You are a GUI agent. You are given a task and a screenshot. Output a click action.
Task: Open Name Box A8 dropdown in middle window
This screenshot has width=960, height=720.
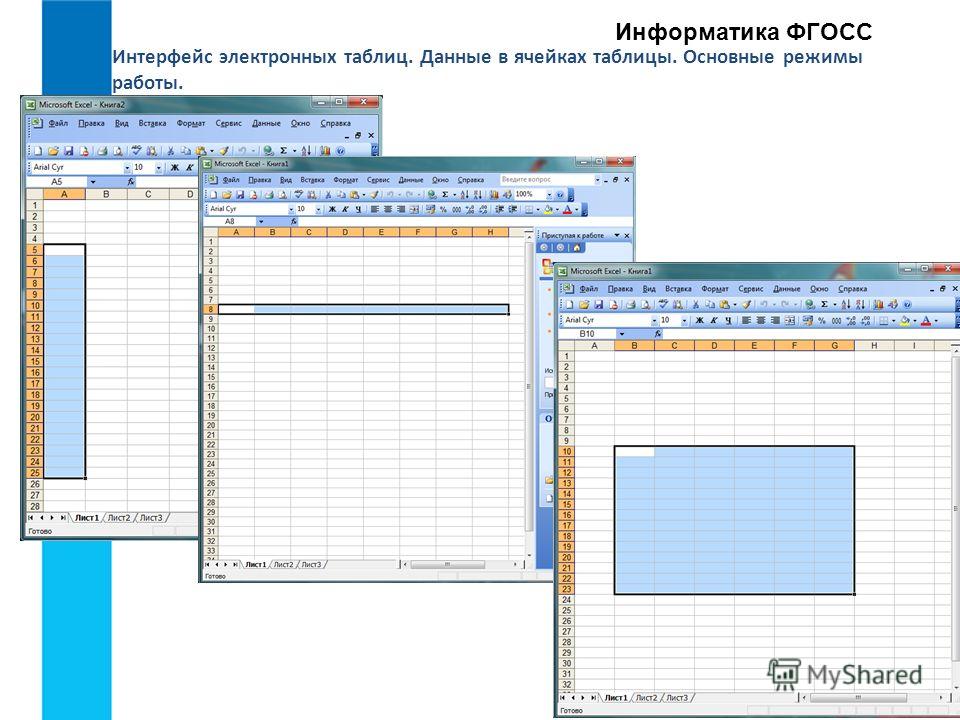point(261,221)
